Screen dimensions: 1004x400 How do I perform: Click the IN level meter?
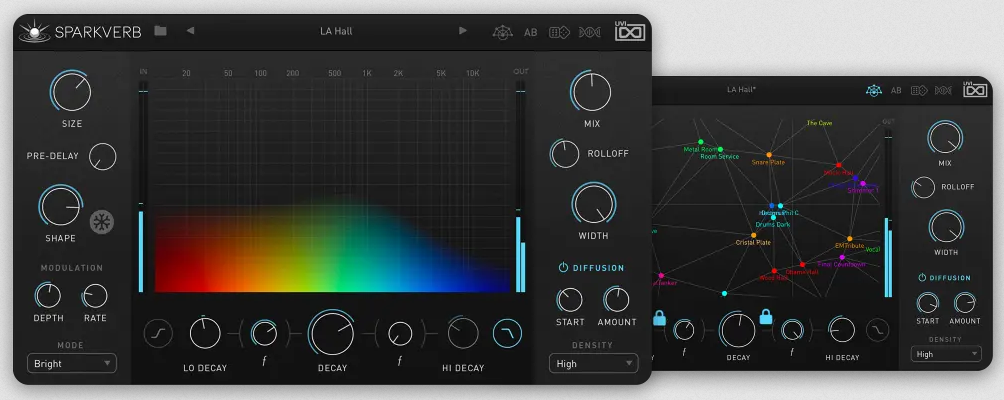[141, 186]
